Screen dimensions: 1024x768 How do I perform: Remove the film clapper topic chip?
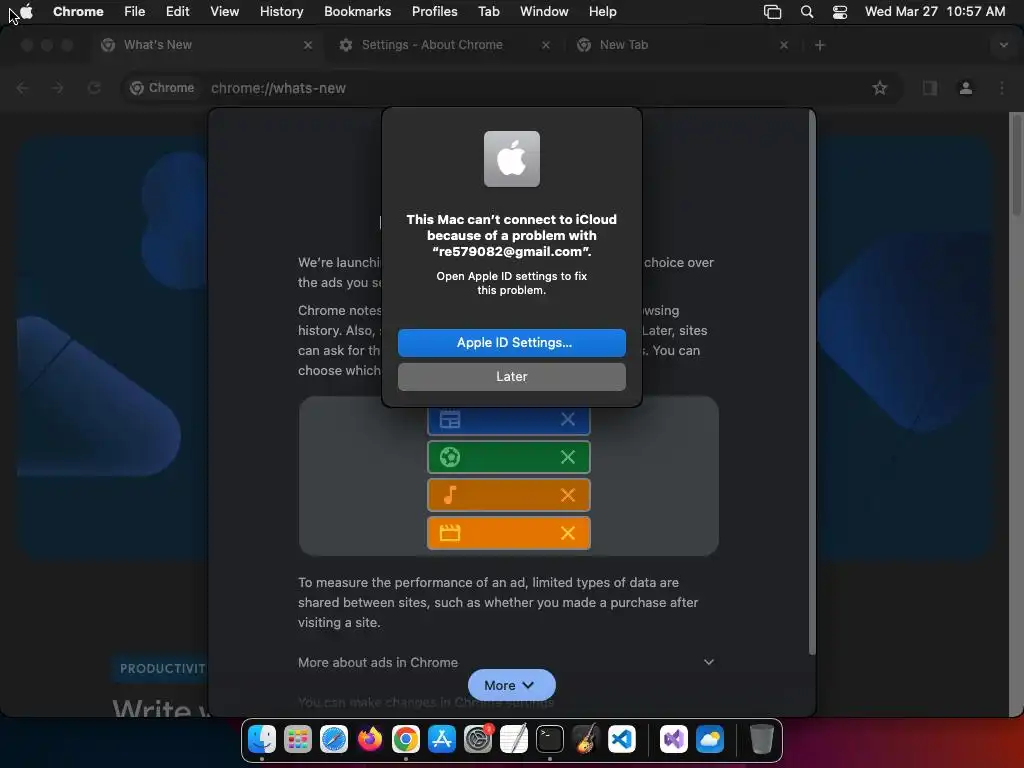568,533
